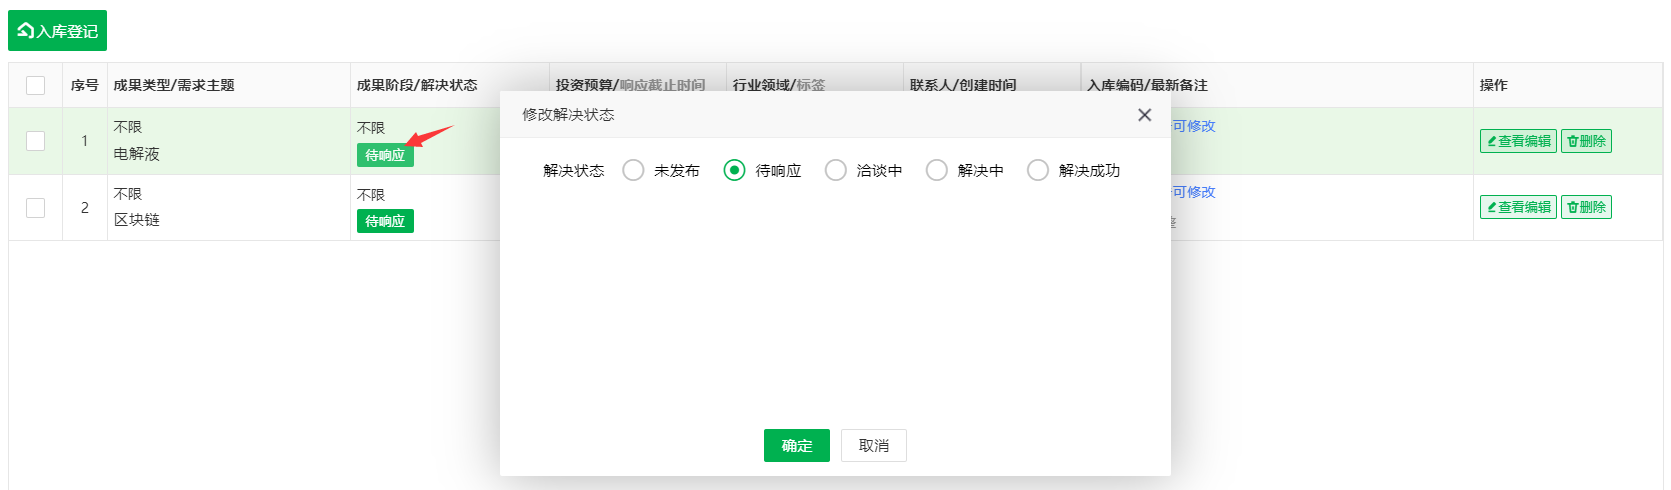
Task: Click the 可修改 link in row 2
Action: (x=1194, y=192)
